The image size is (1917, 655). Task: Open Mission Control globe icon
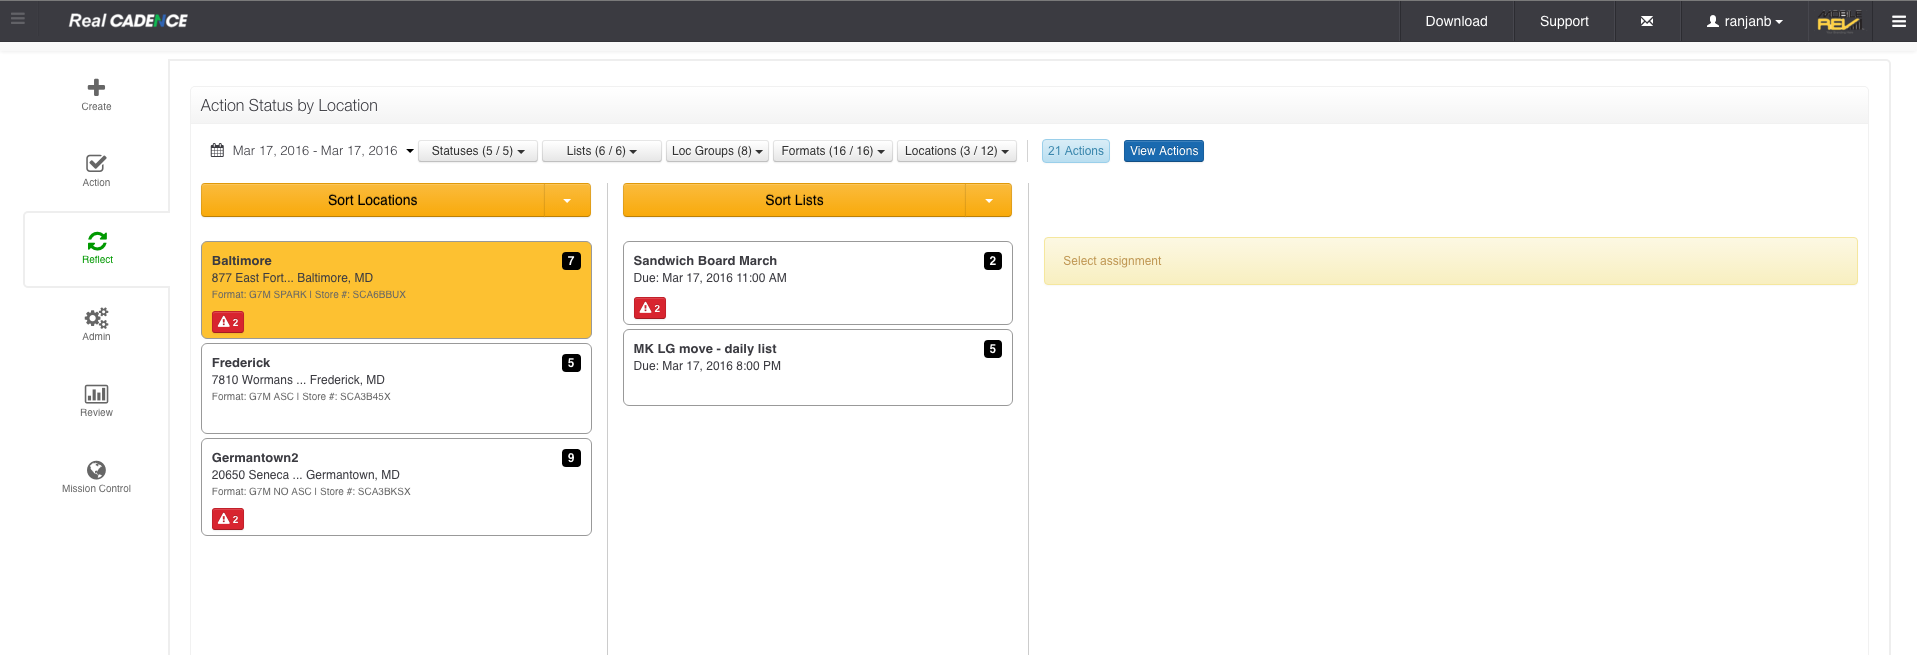click(x=96, y=470)
